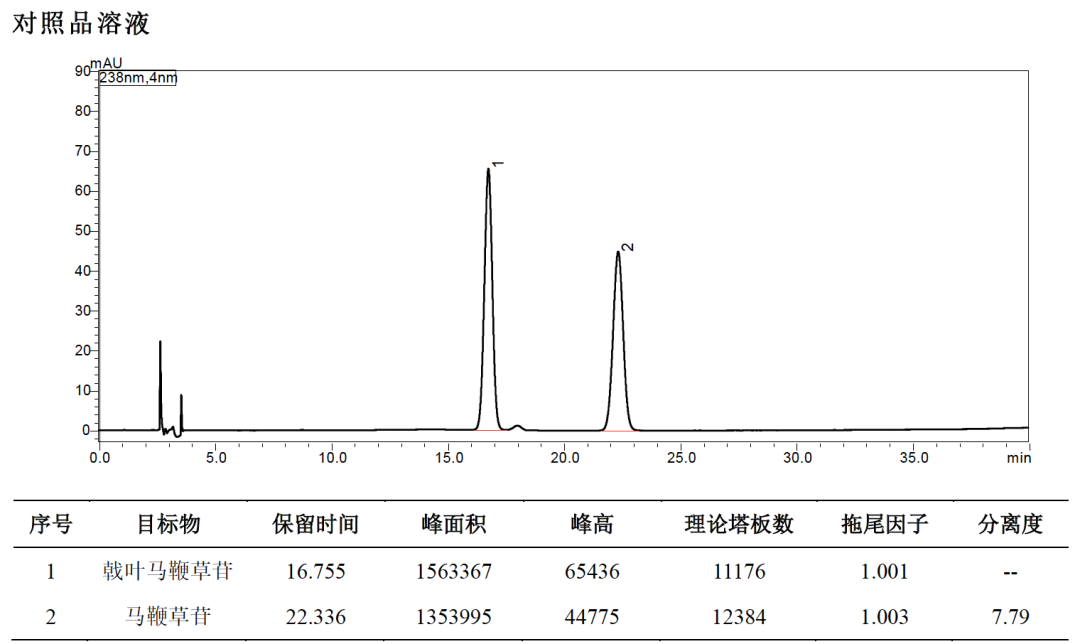The width and height of the screenshot is (1080, 644).
Task: Click retention time 22.336
Action: point(315,616)
